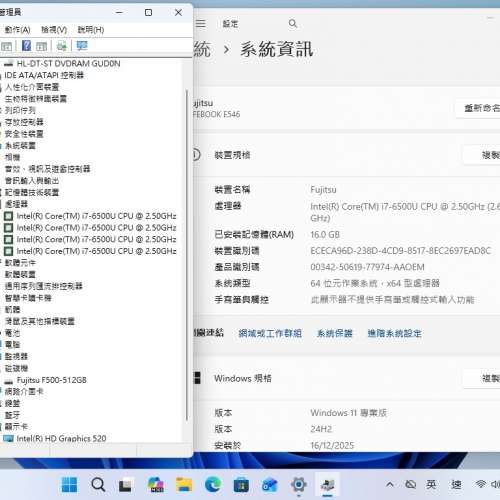
Task: Select 顯示卡 category
Action: (16, 427)
